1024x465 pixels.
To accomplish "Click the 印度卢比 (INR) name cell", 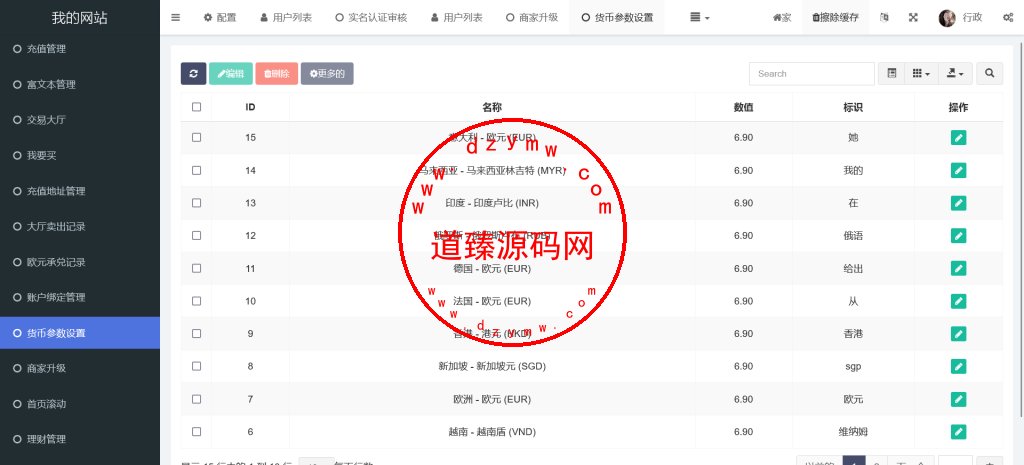I will [x=492, y=203].
